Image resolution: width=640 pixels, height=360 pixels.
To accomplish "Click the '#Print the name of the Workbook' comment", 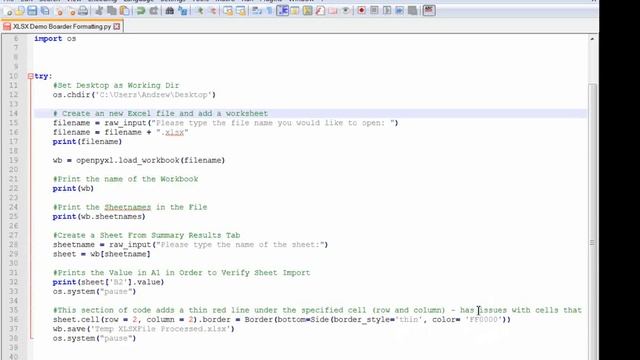I will point(125,179).
